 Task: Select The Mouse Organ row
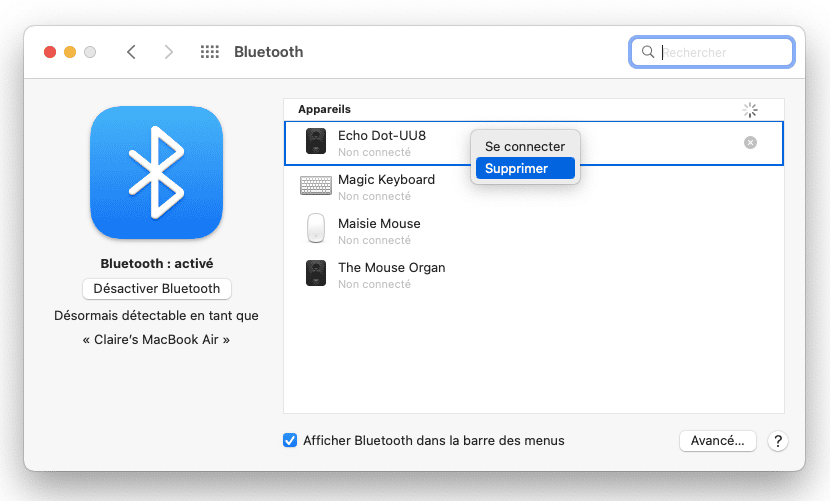[x=534, y=275]
